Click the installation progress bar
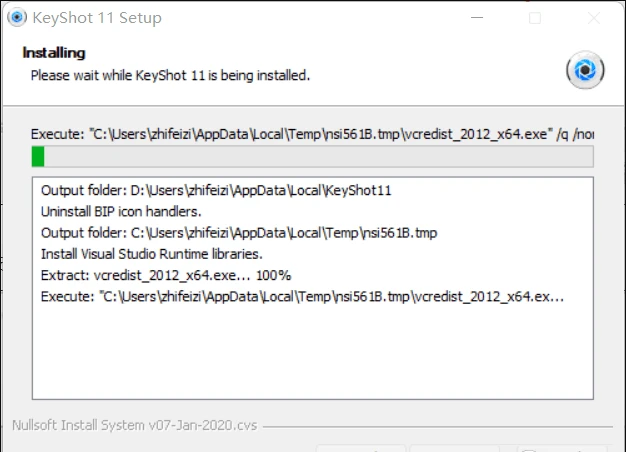 (x=312, y=156)
